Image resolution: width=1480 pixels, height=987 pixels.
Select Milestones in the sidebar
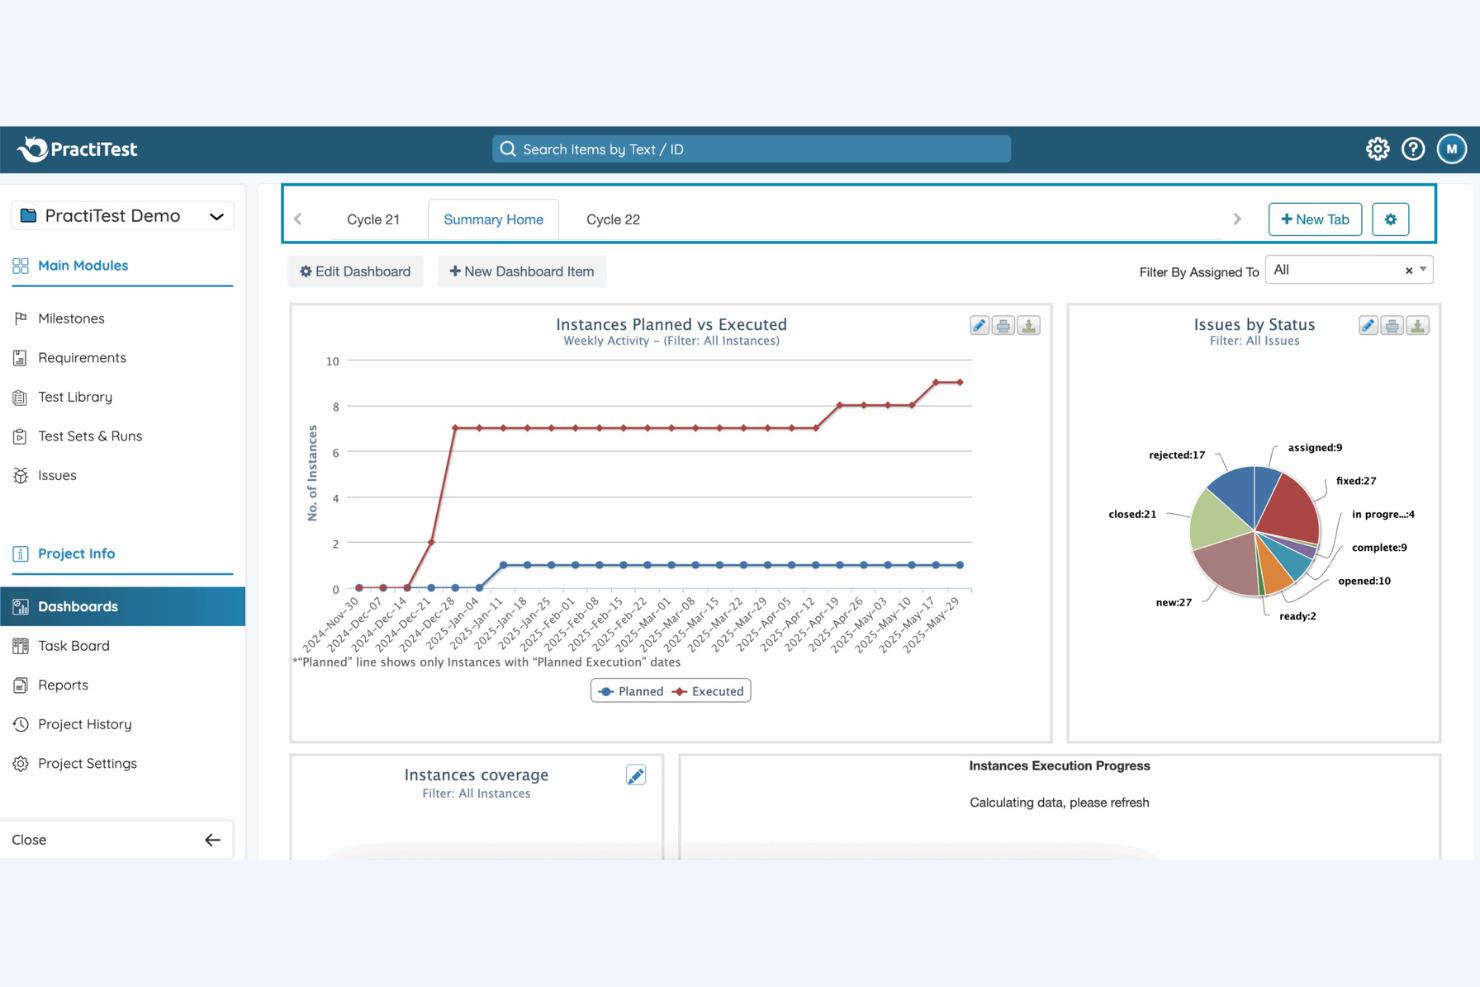[x=71, y=318]
